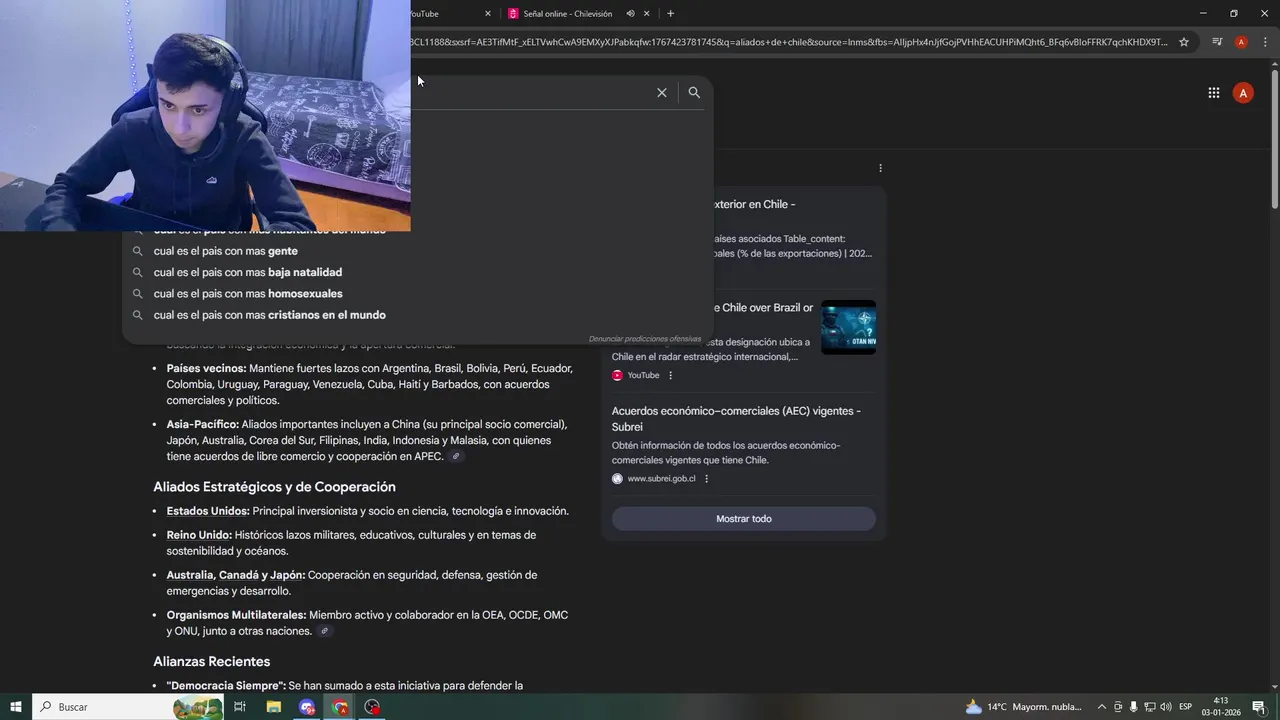The image size is (1280, 720).
Task: Open Task View on the taskbar
Action: (x=240, y=707)
